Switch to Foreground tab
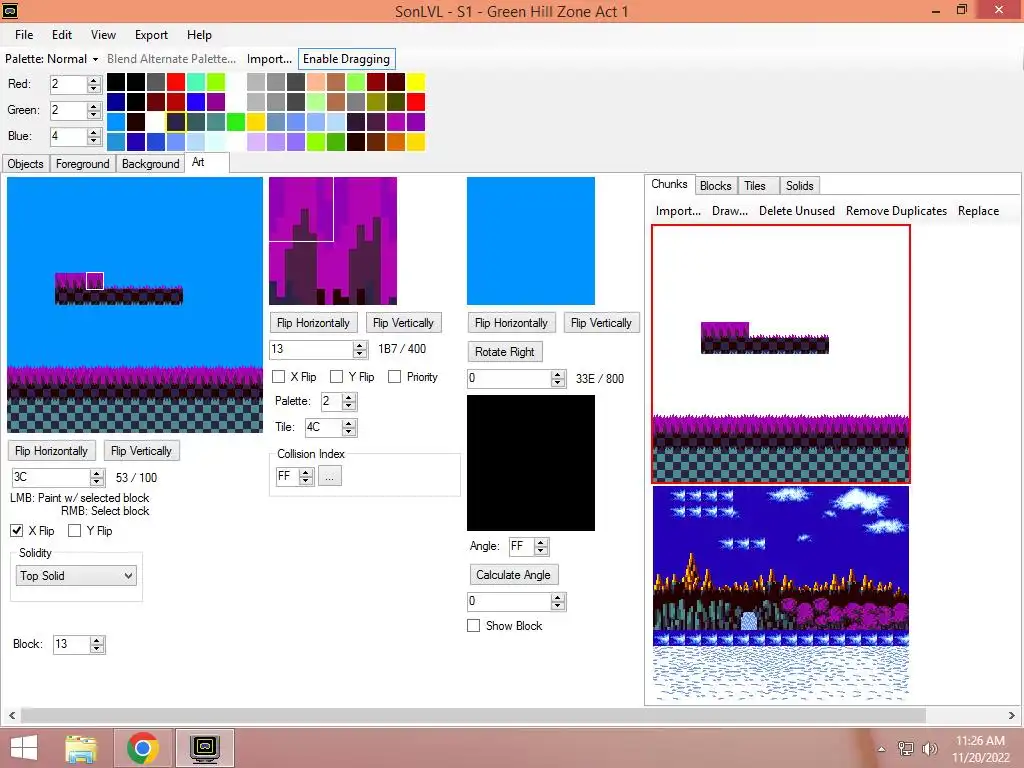This screenshot has width=1024, height=768. 82,164
